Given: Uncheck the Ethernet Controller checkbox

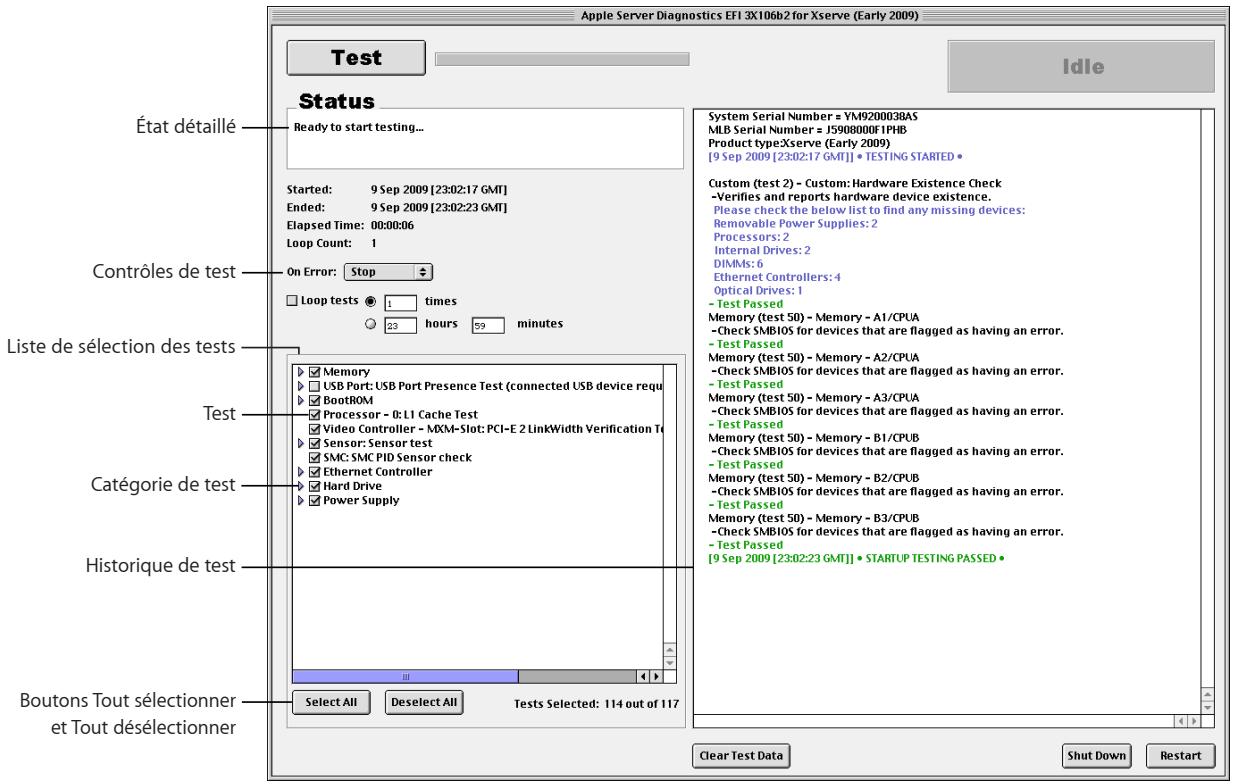Looking at the screenshot, I should pyautogui.click(x=316, y=471).
